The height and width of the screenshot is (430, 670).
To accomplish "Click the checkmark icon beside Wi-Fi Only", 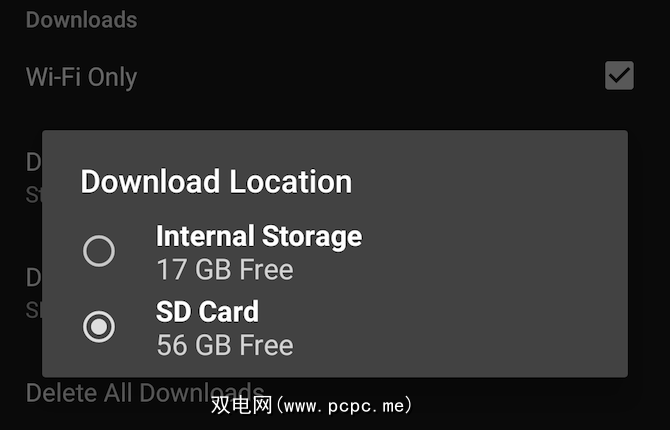I will [x=619, y=76].
